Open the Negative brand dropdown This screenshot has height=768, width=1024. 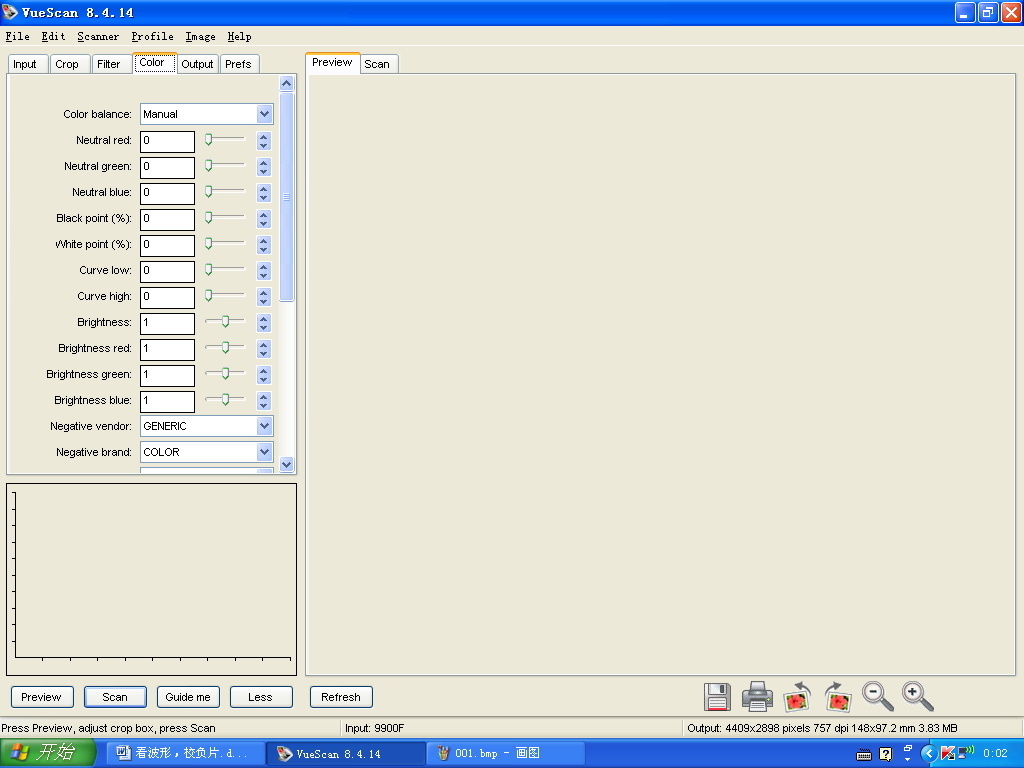click(x=264, y=452)
